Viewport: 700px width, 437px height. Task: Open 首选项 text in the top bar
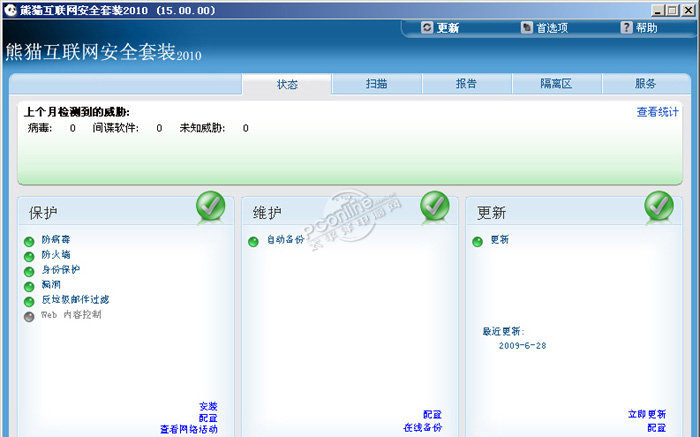tap(552, 28)
